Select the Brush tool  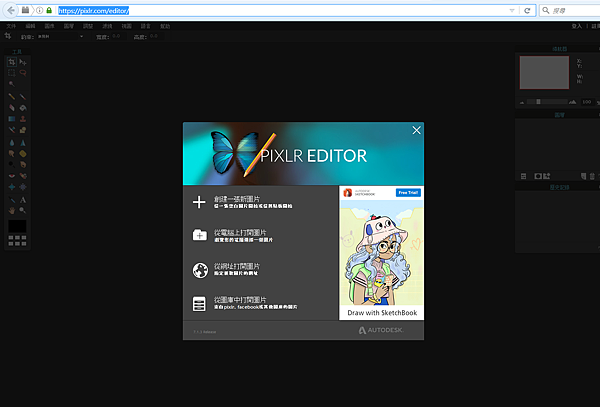pos(23,96)
